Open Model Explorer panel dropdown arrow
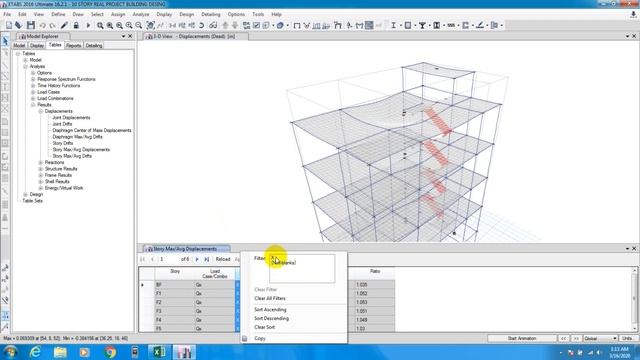640x360 pixels. (123, 36)
